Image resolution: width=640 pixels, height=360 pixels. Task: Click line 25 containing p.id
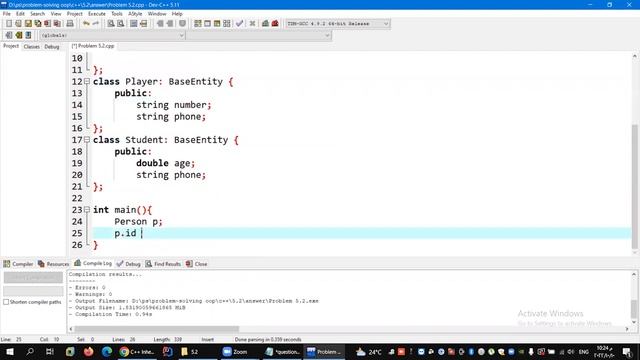click(362, 233)
